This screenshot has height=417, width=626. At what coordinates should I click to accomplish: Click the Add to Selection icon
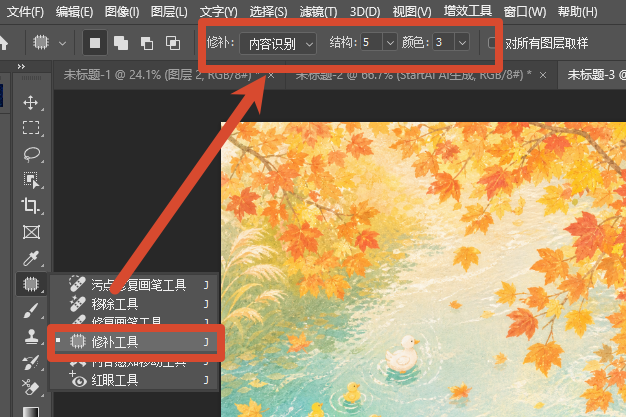point(121,43)
